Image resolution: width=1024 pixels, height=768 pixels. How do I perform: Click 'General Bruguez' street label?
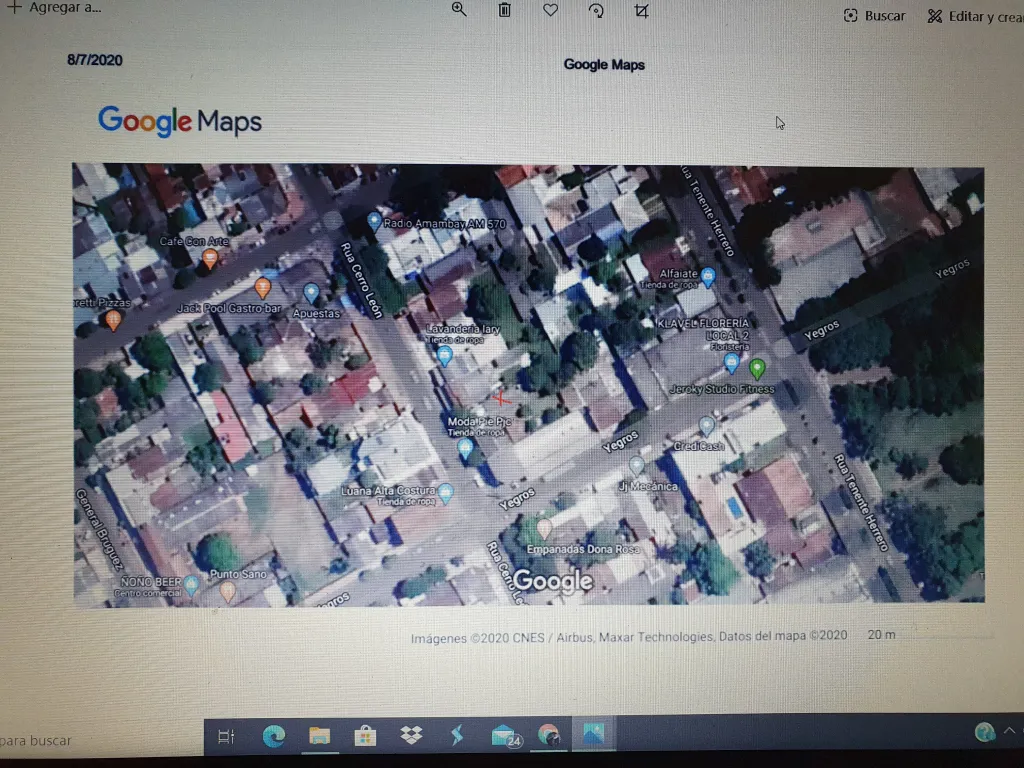pyautogui.click(x=99, y=528)
